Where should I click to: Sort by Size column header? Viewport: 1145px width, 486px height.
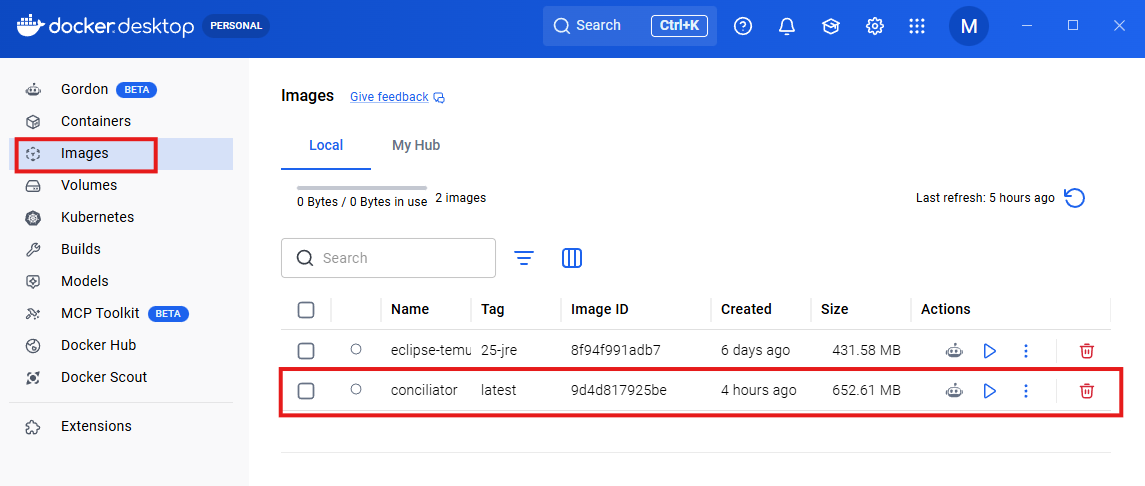[835, 309]
